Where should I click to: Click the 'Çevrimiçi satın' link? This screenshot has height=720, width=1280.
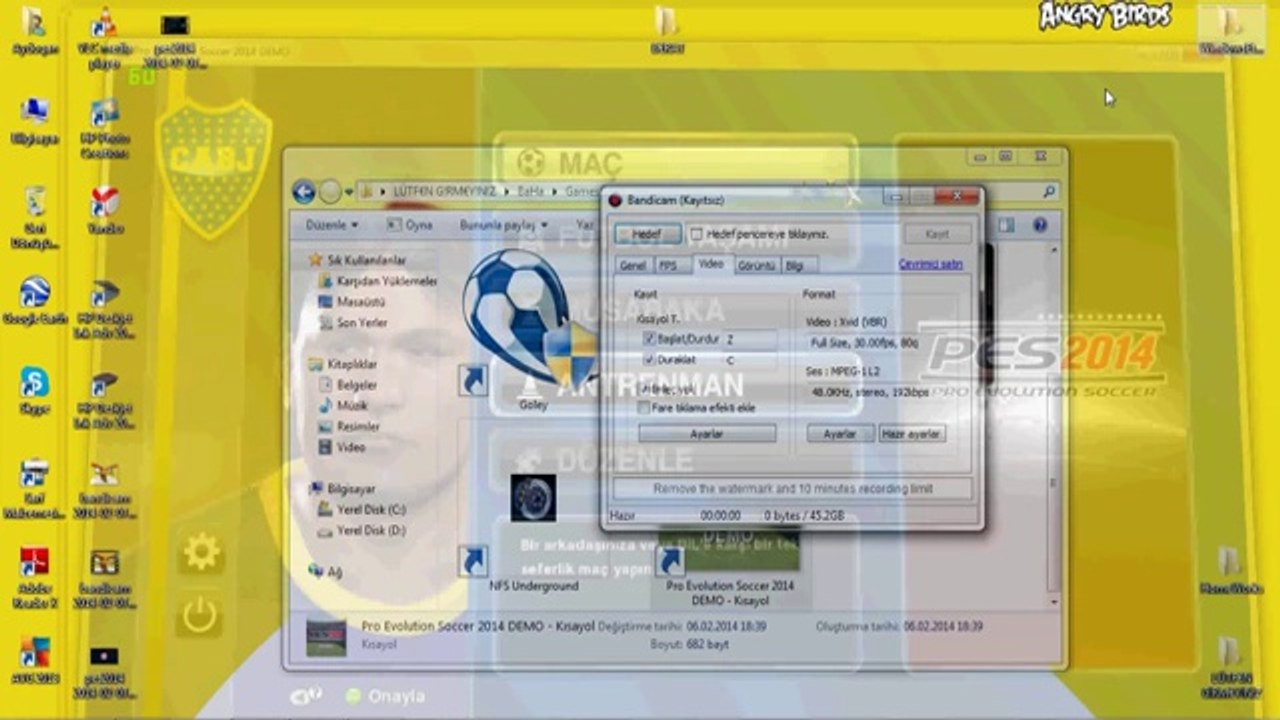click(x=930, y=265)
